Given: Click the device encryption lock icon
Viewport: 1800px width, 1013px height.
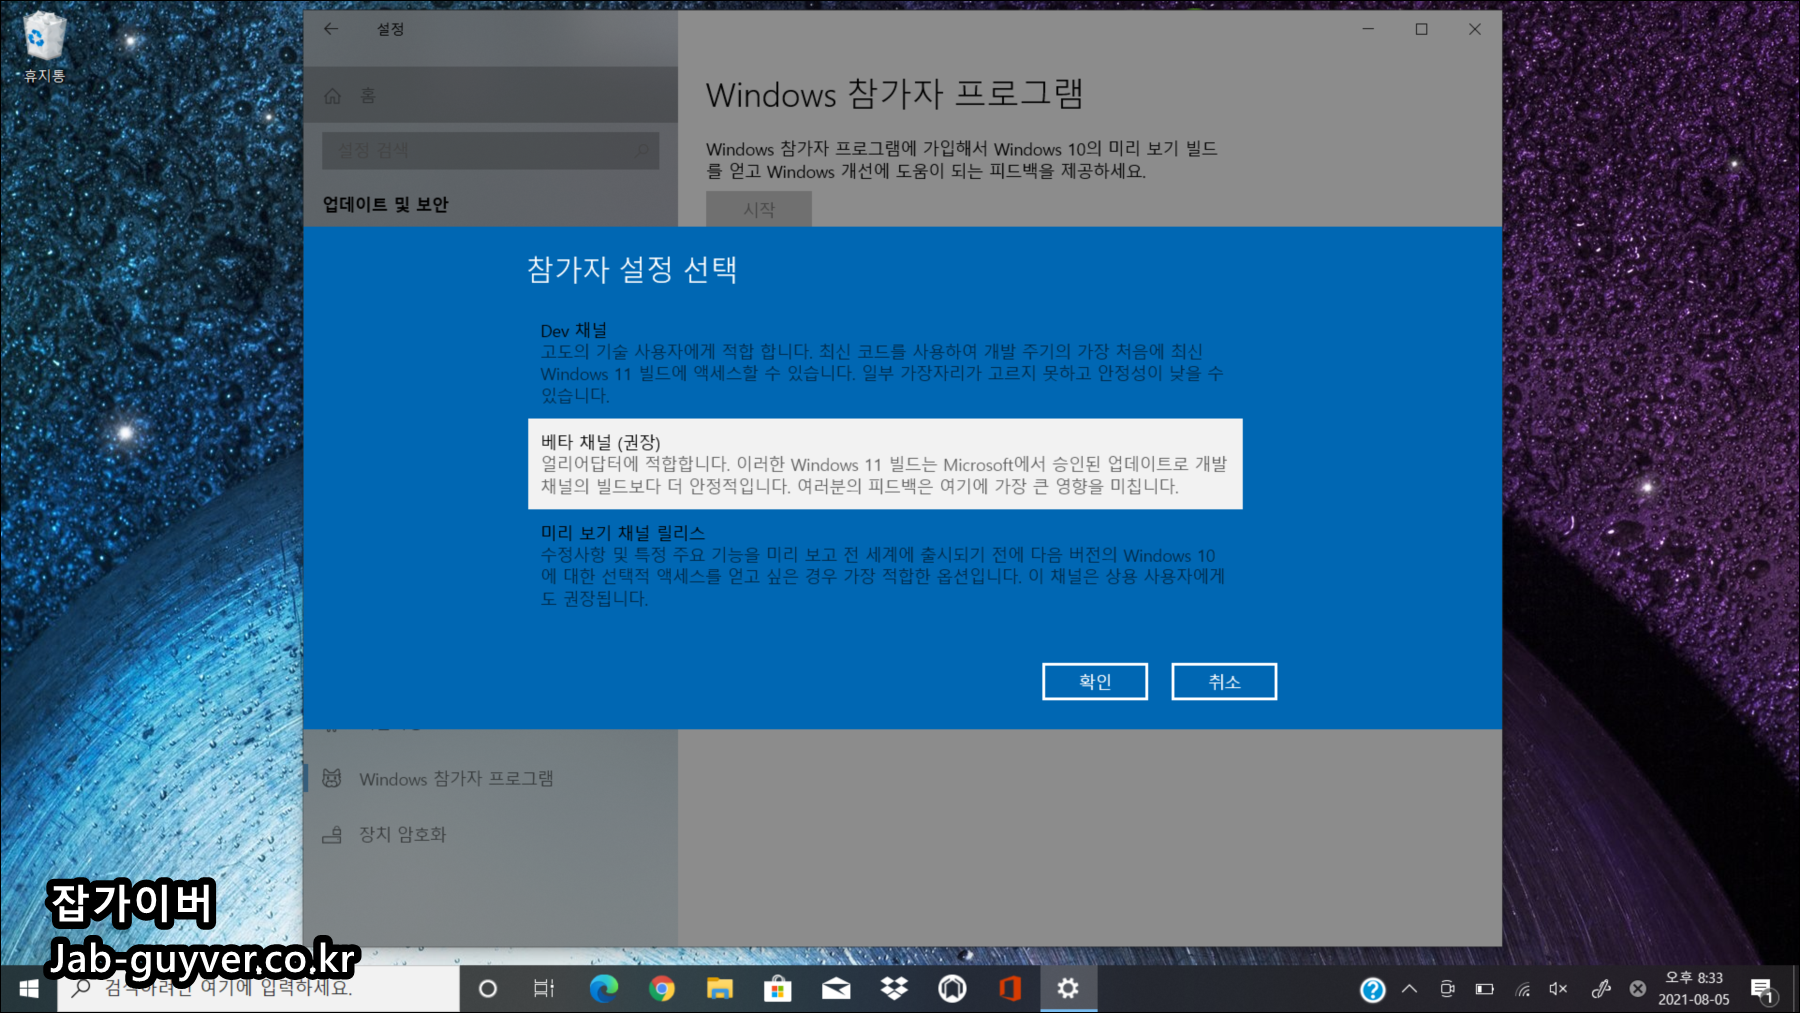Looking at the screenshot, I should tap(332, 834).
